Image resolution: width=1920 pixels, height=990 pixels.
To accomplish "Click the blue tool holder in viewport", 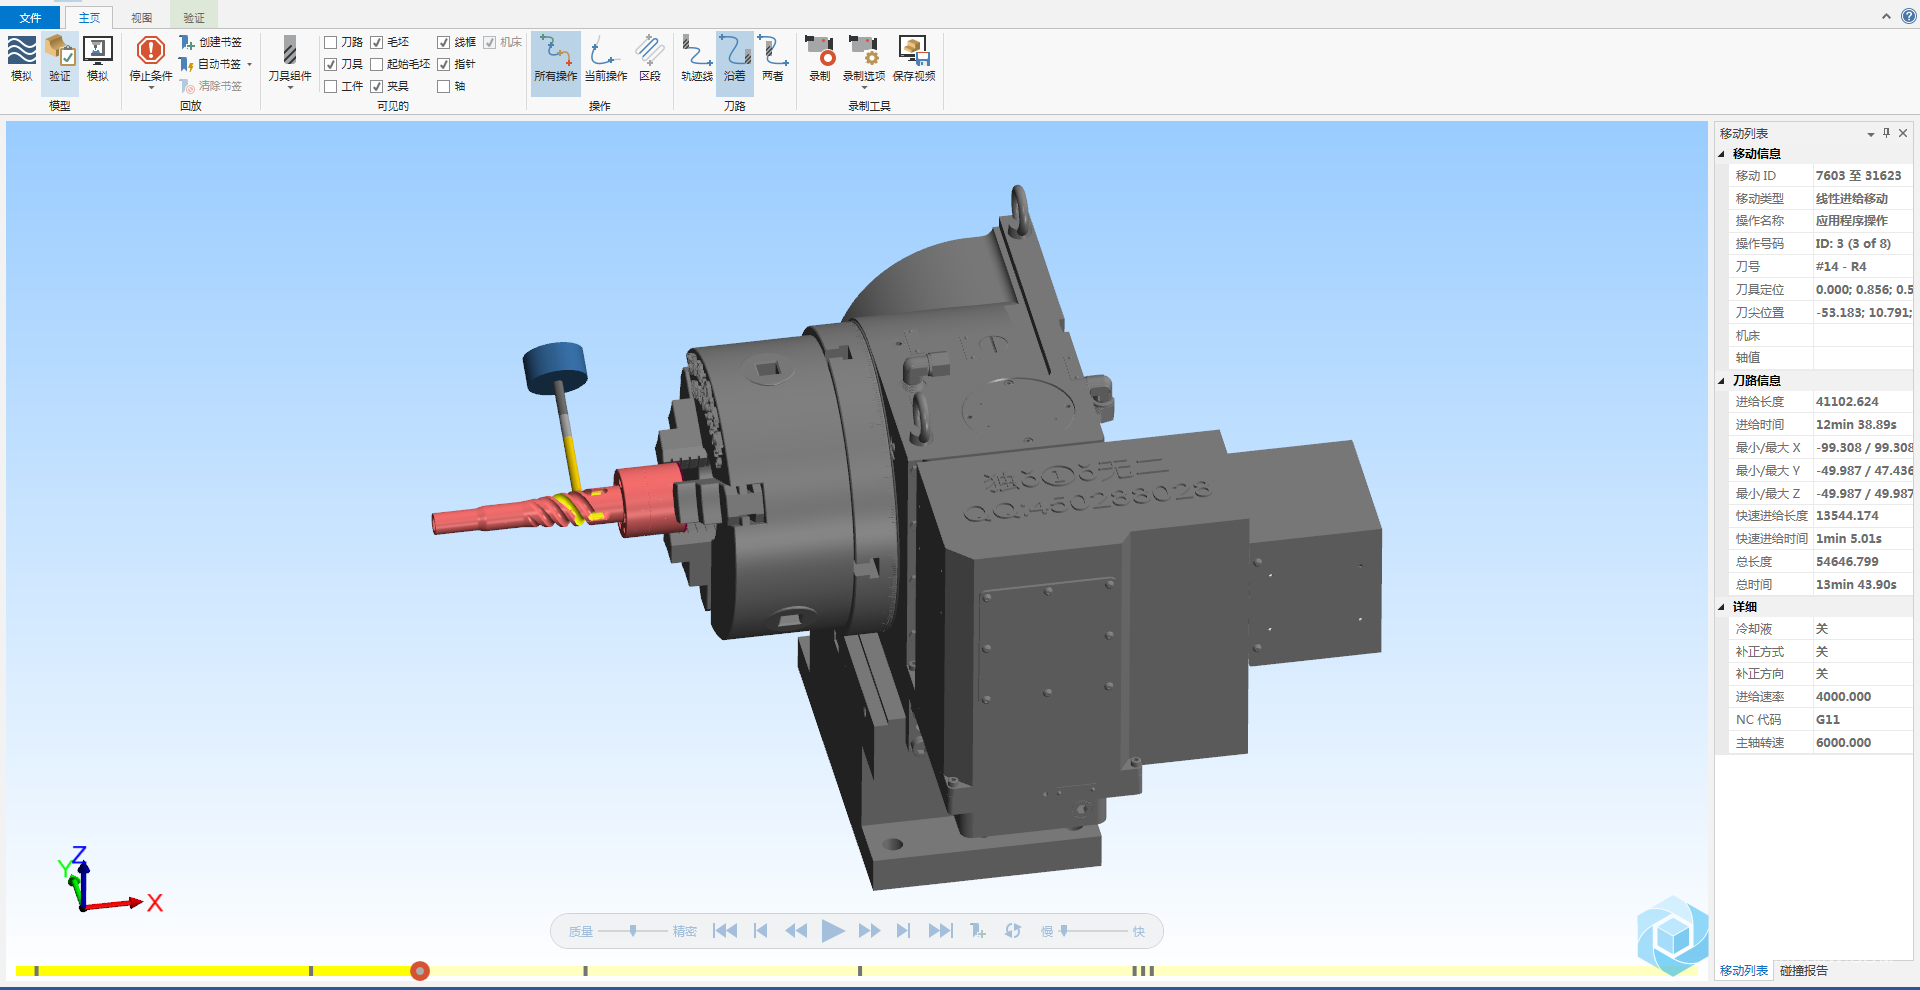I will click(x=555, y=367).
